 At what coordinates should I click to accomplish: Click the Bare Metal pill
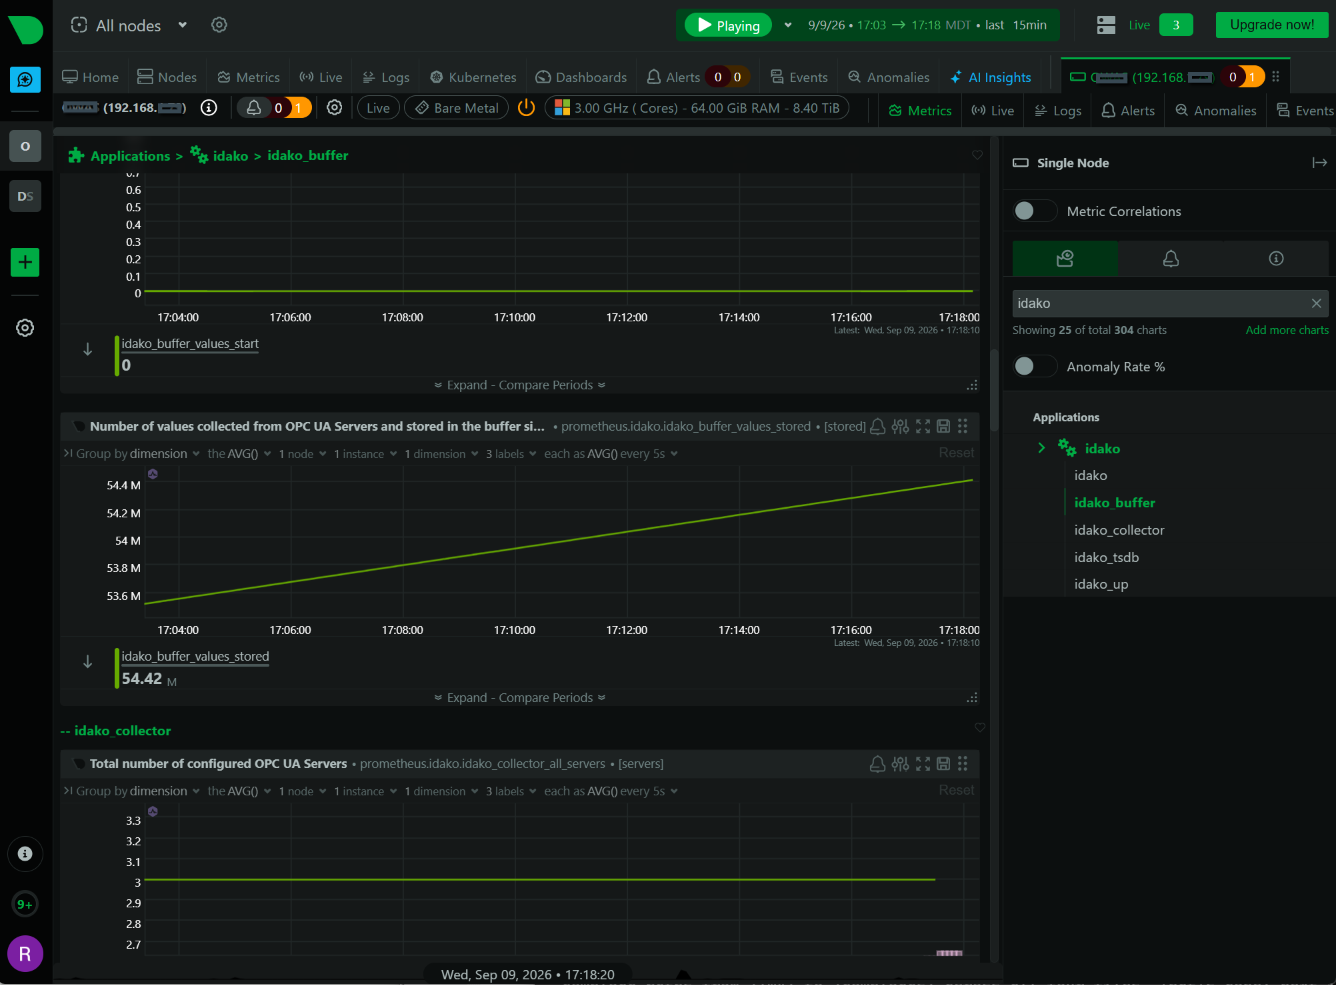pos(457,108)
